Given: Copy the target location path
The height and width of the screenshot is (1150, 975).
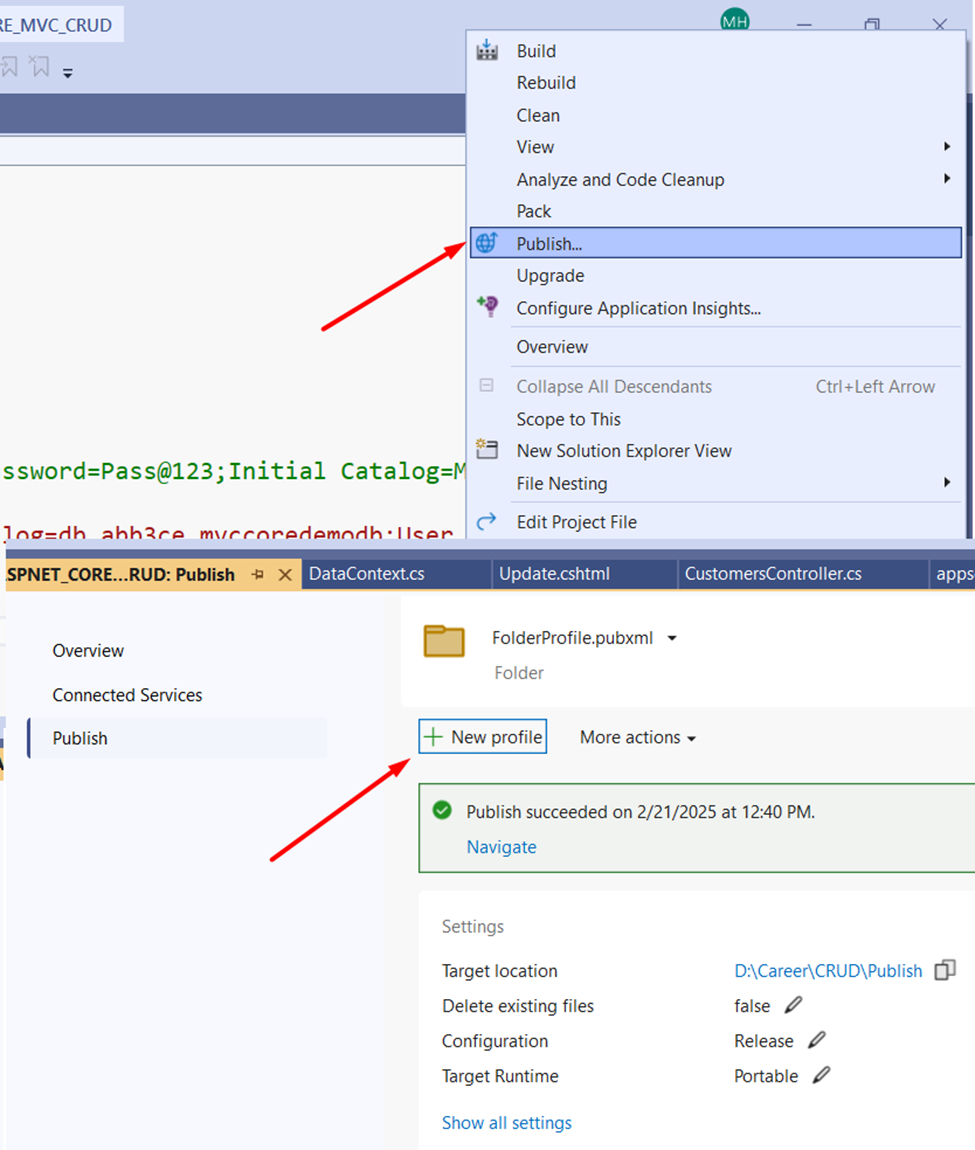Looking at the screenshot, I should (x=944, y=971).
